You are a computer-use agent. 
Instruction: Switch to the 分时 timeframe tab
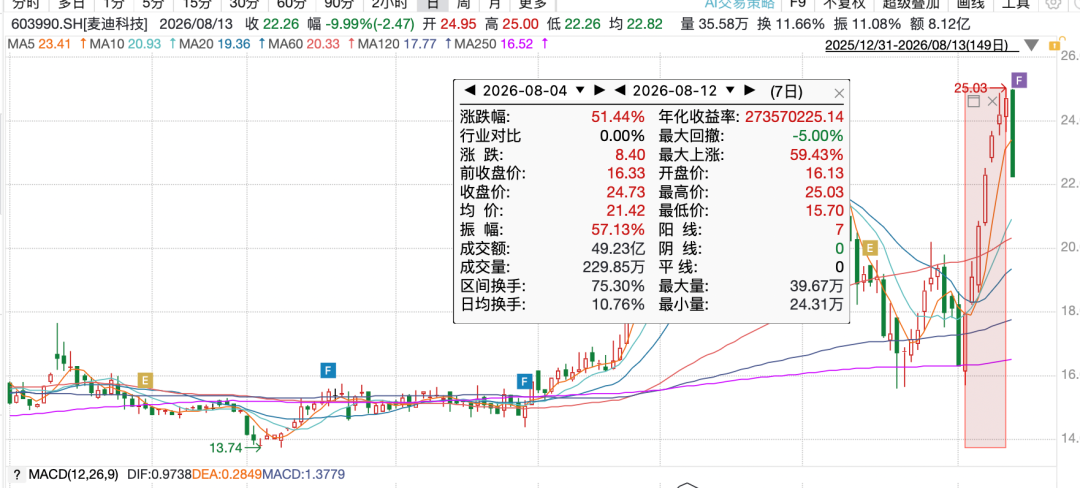[x=27, y=3]
